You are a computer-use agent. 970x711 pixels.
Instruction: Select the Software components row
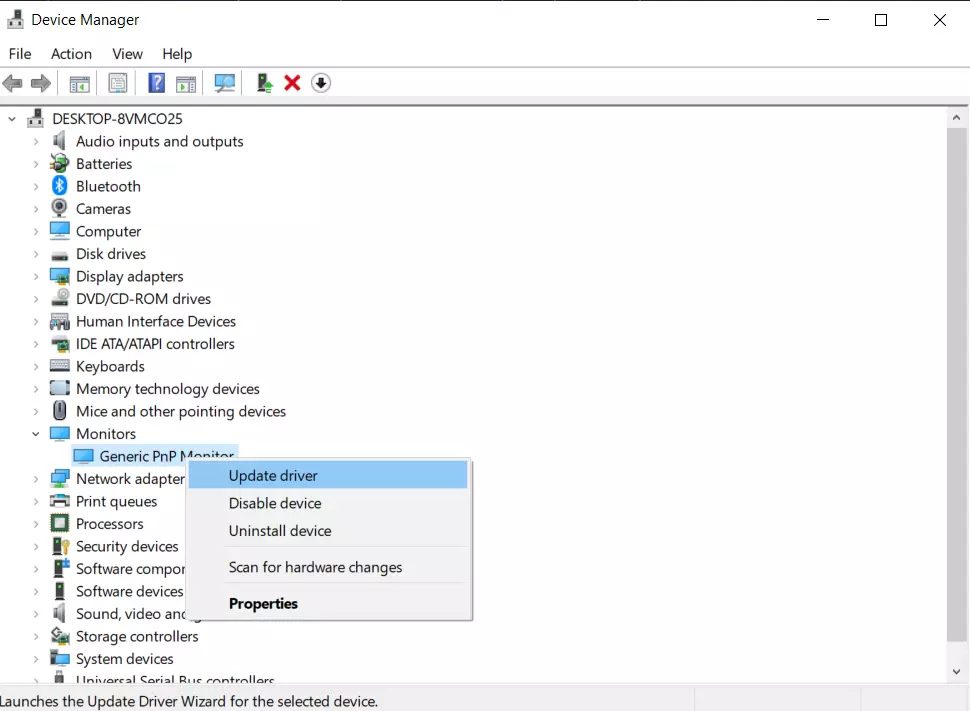[x=130, y=569]
